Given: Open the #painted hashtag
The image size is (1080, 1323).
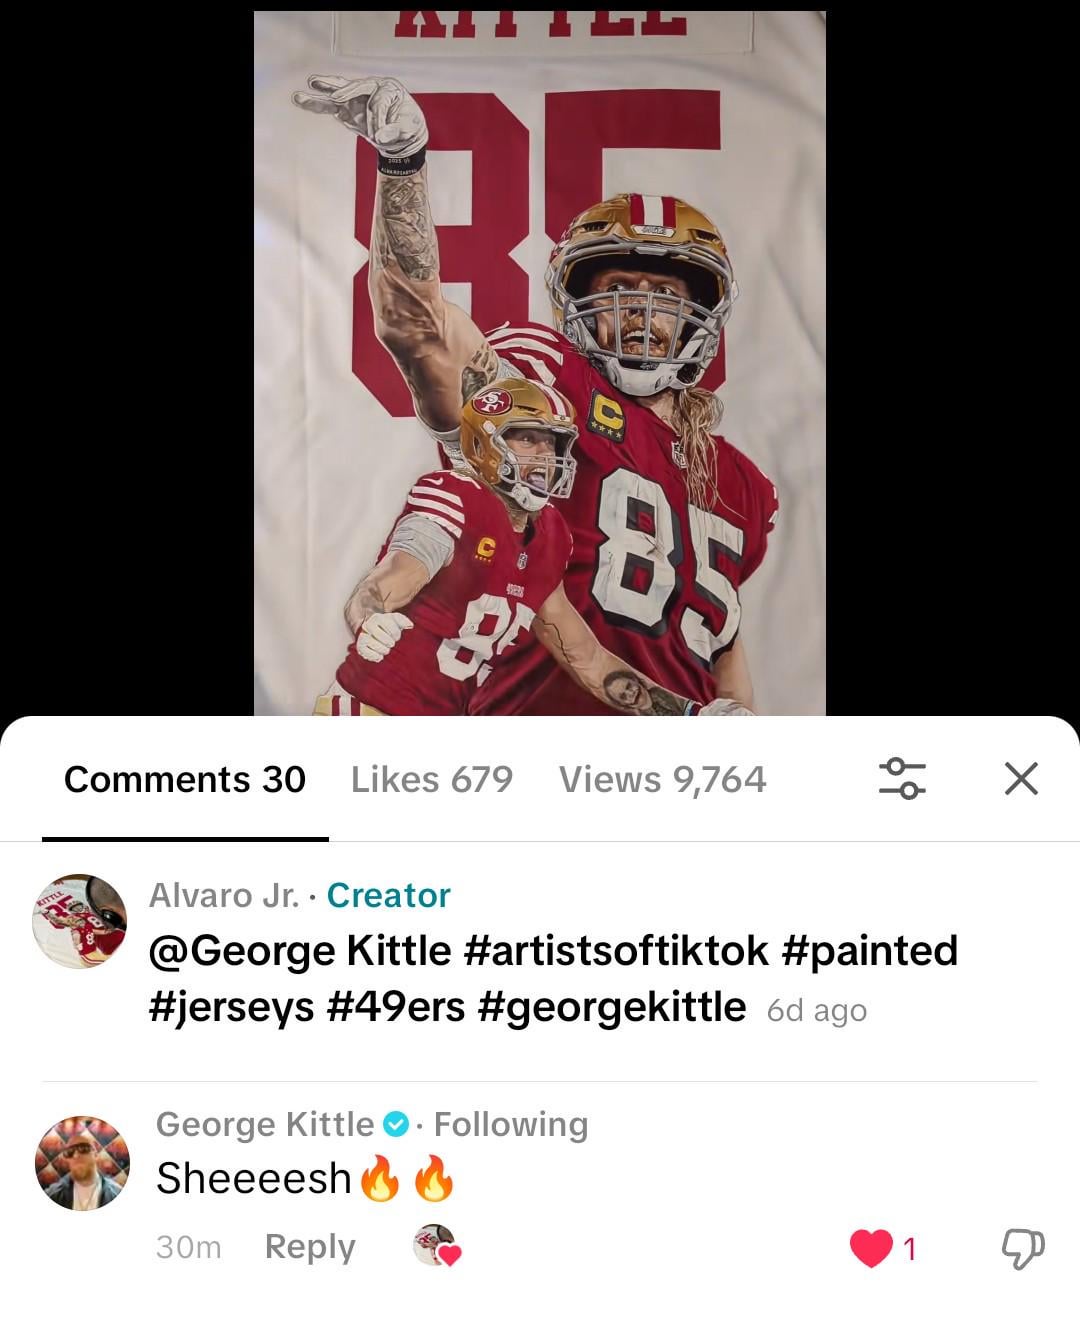Looking at the screenshot, I should 870,951.
